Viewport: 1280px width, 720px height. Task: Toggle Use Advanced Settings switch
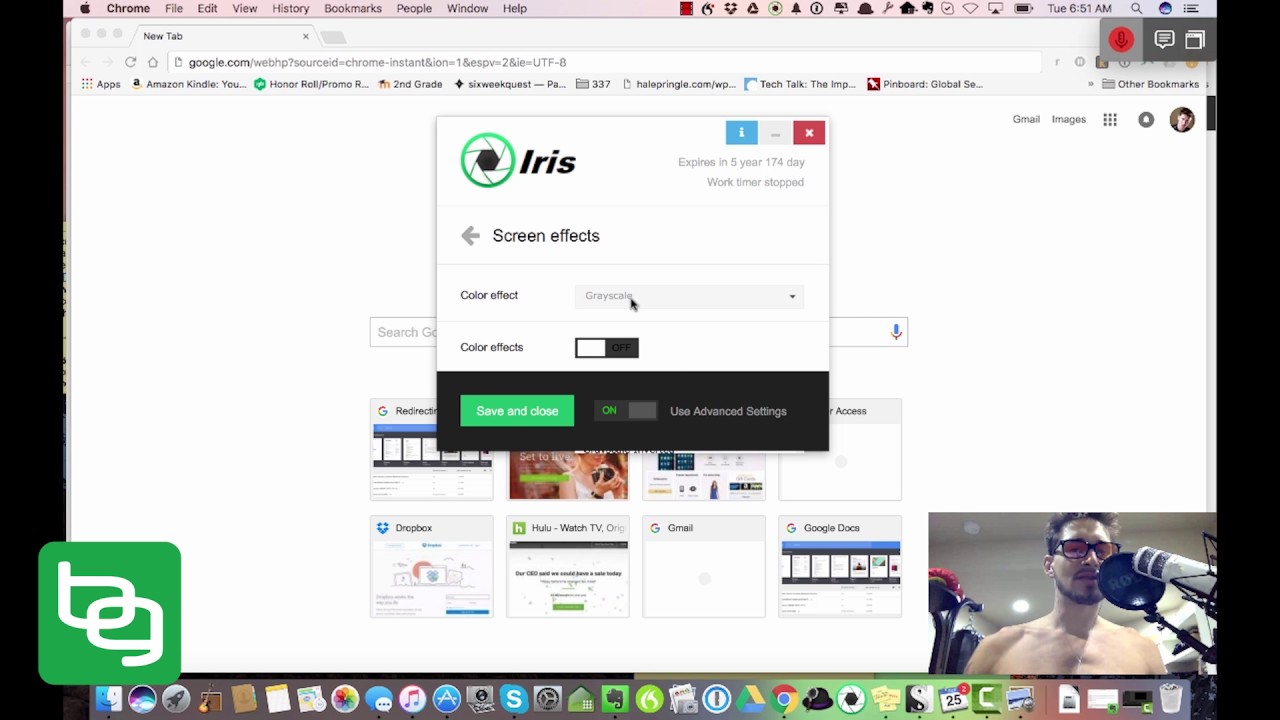(626, 411)
